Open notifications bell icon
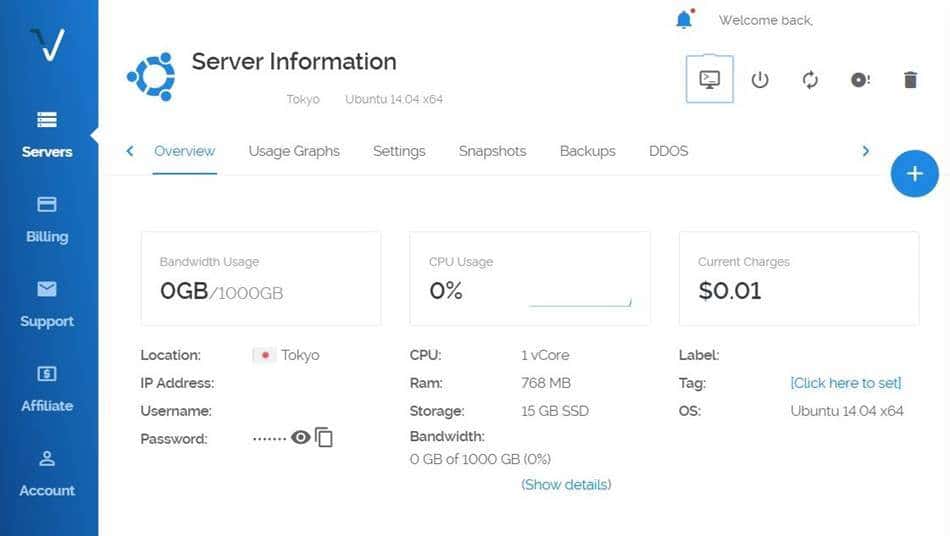The height and width of the screenshot is (536, 950). 684,19
